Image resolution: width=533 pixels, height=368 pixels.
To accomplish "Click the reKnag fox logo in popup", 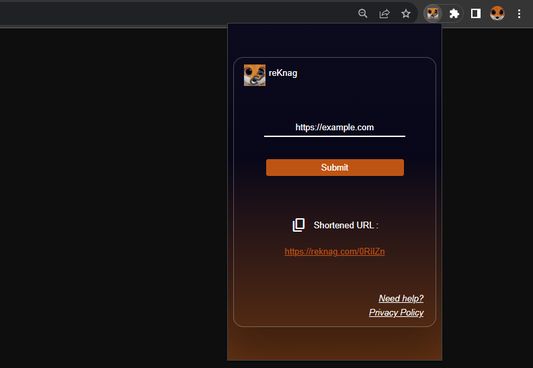I will 255,75.
